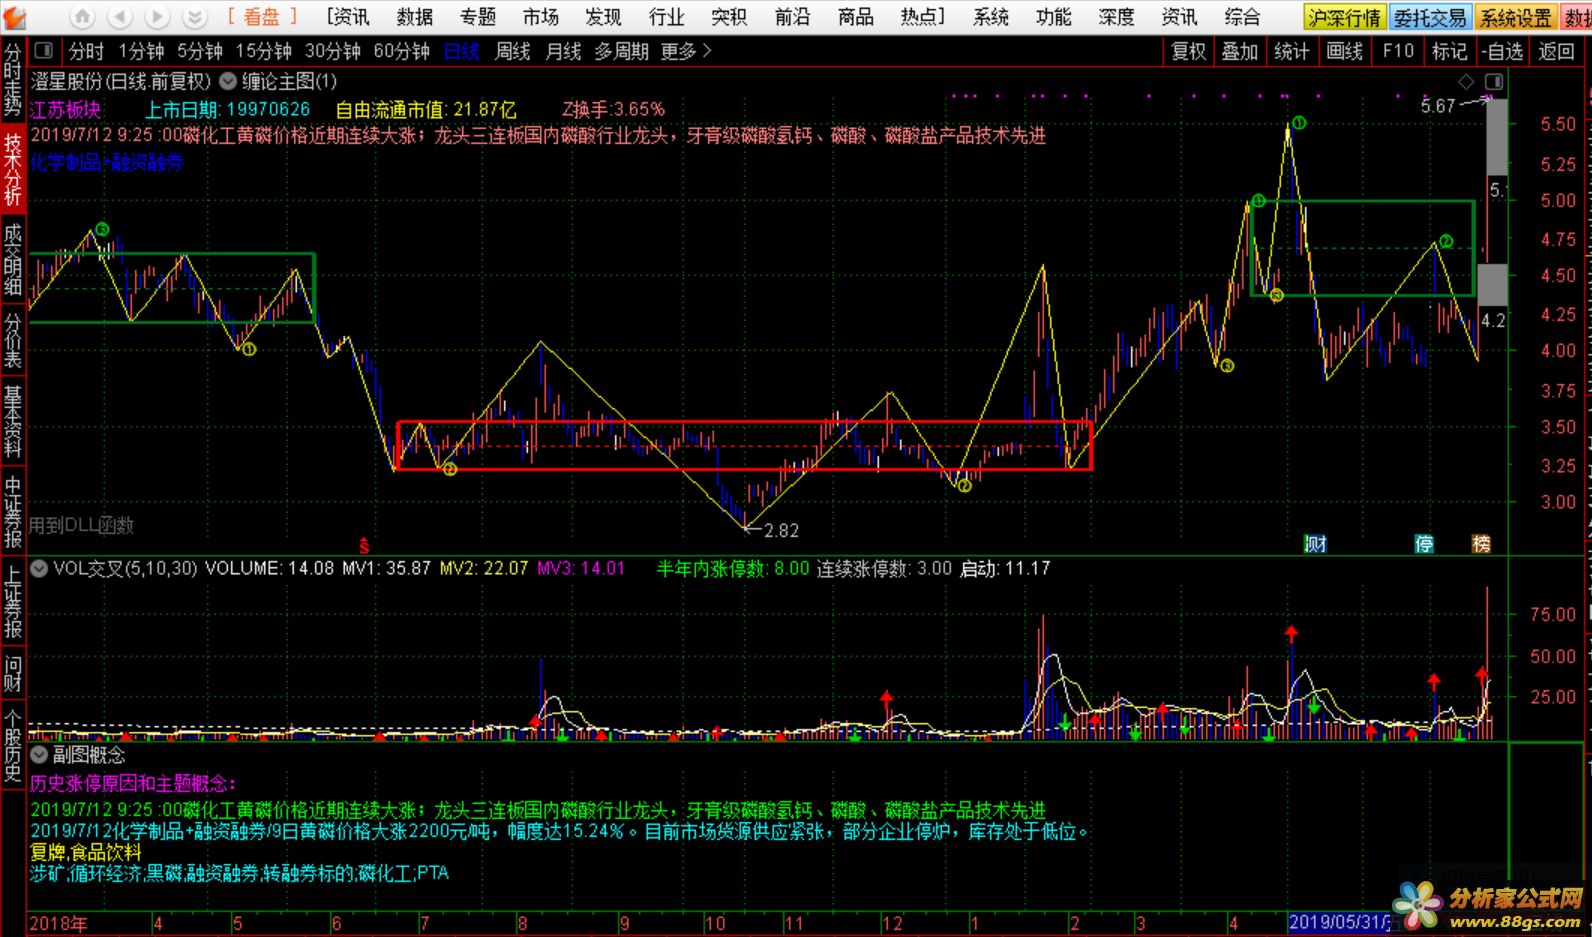The height and width of the screenshot is (937, 1592).
Task: Click the 委托交易 button
Action: click(x=1430, y=18)
